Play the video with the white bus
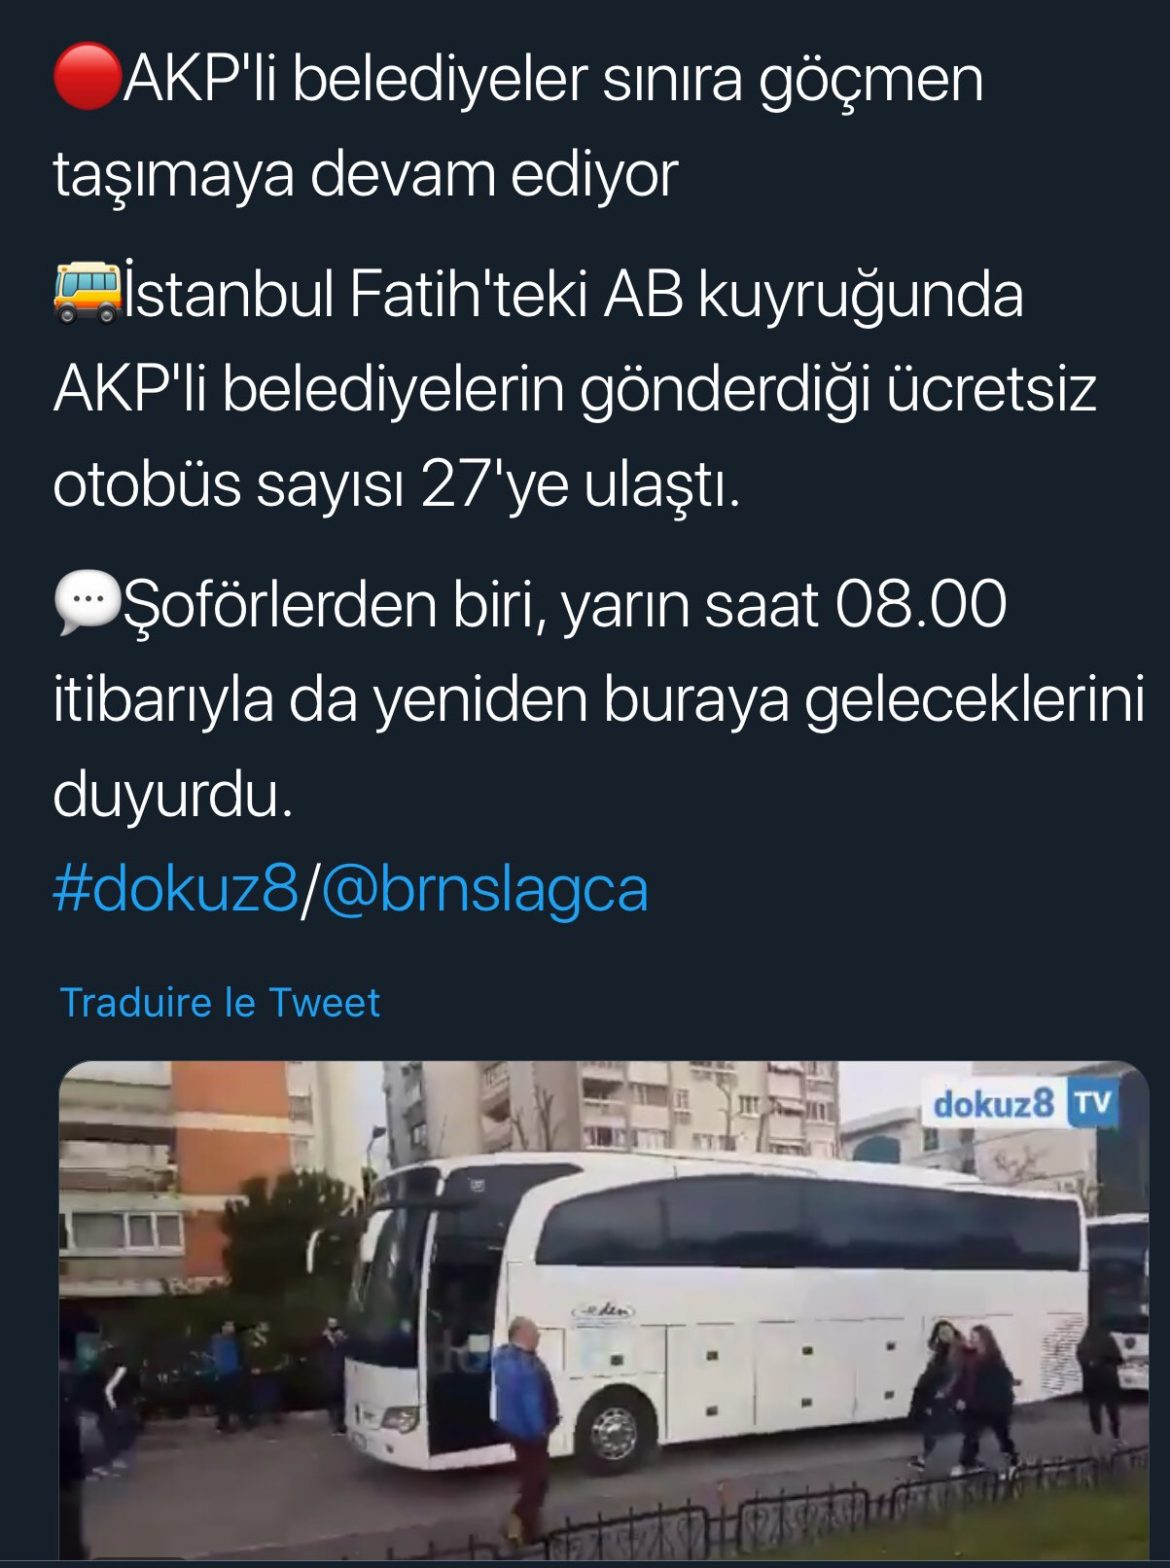 [604, 1309]
